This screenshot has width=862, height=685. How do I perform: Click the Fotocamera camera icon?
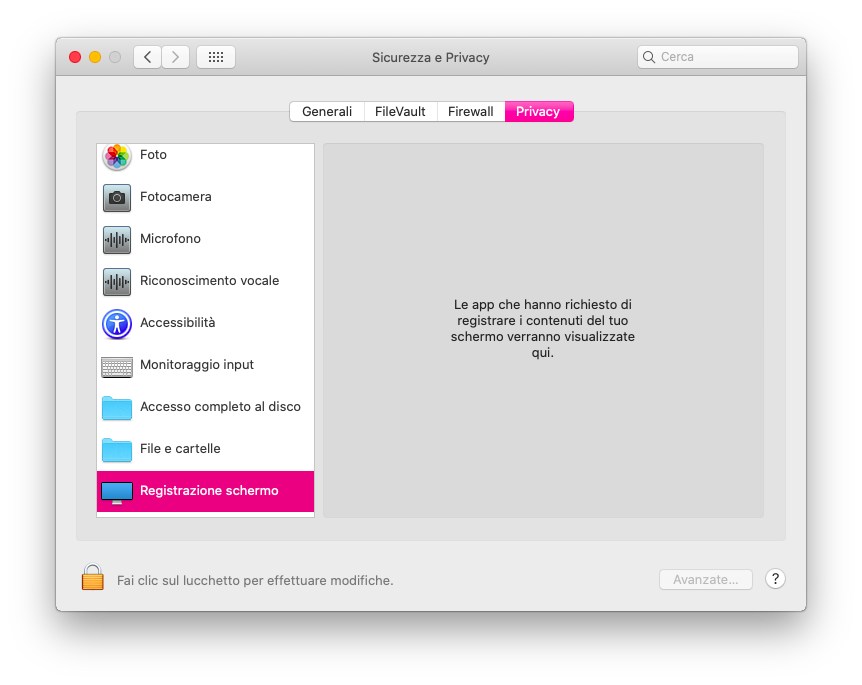[117, 198]
